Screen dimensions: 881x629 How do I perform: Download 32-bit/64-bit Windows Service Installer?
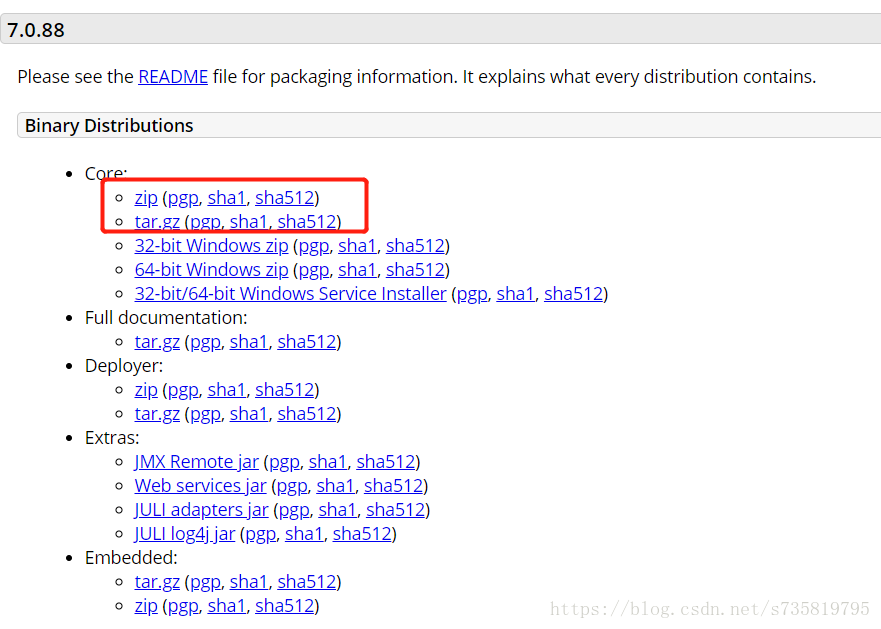[290, 294]
